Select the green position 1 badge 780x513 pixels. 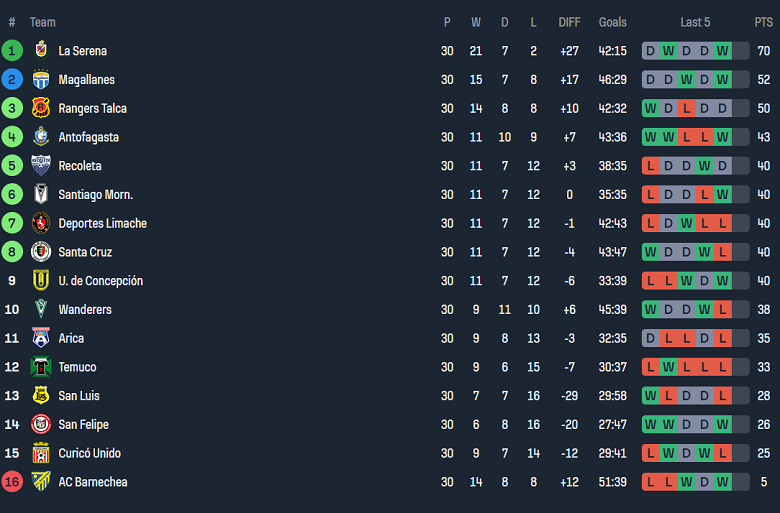[12, 51]
